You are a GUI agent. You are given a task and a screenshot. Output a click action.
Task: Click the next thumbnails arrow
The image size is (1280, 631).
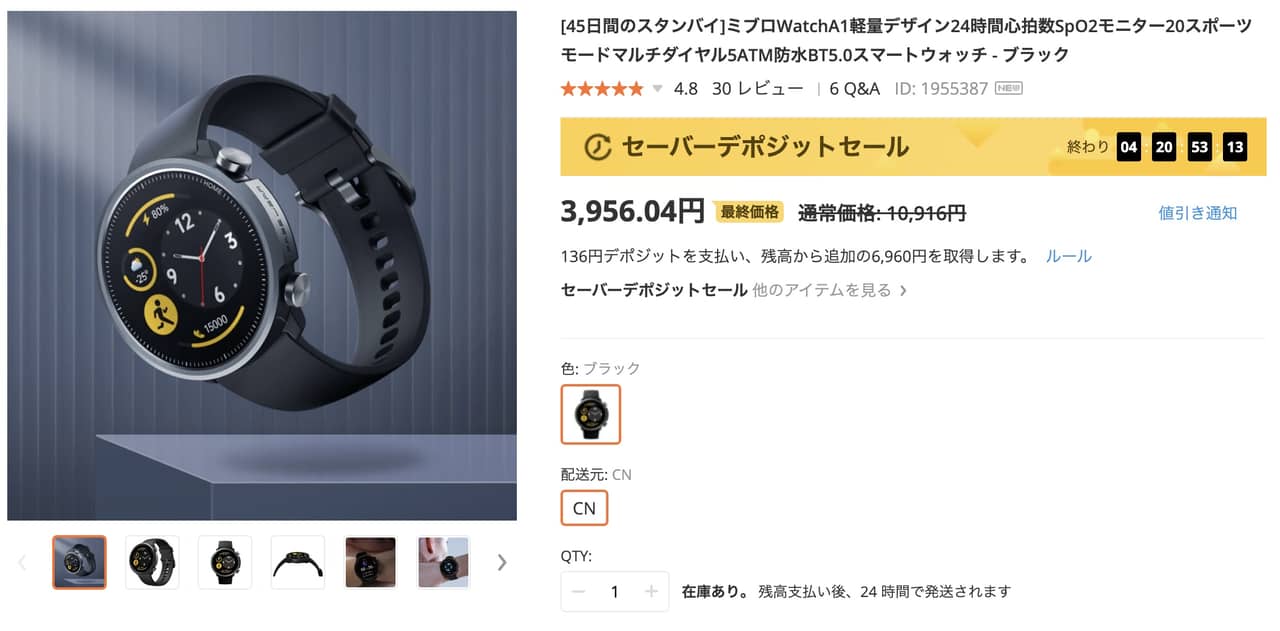click(x=502, y=562)
